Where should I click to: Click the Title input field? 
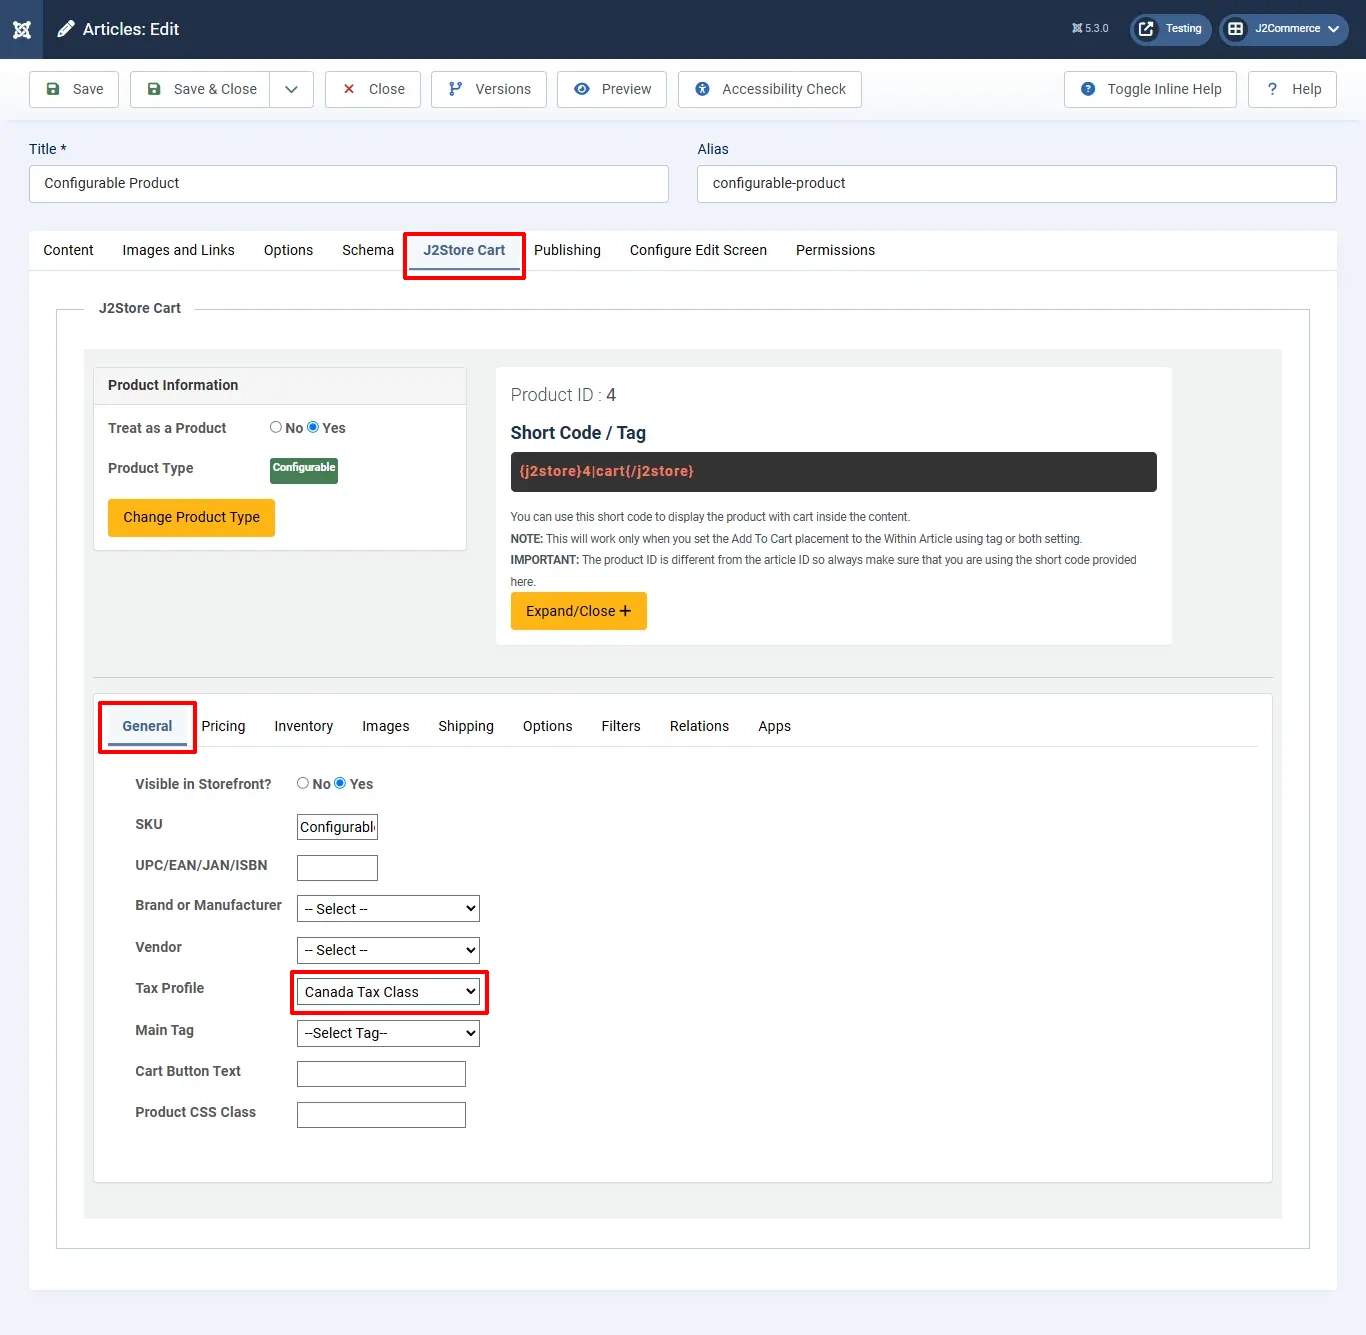click(349, 184)
